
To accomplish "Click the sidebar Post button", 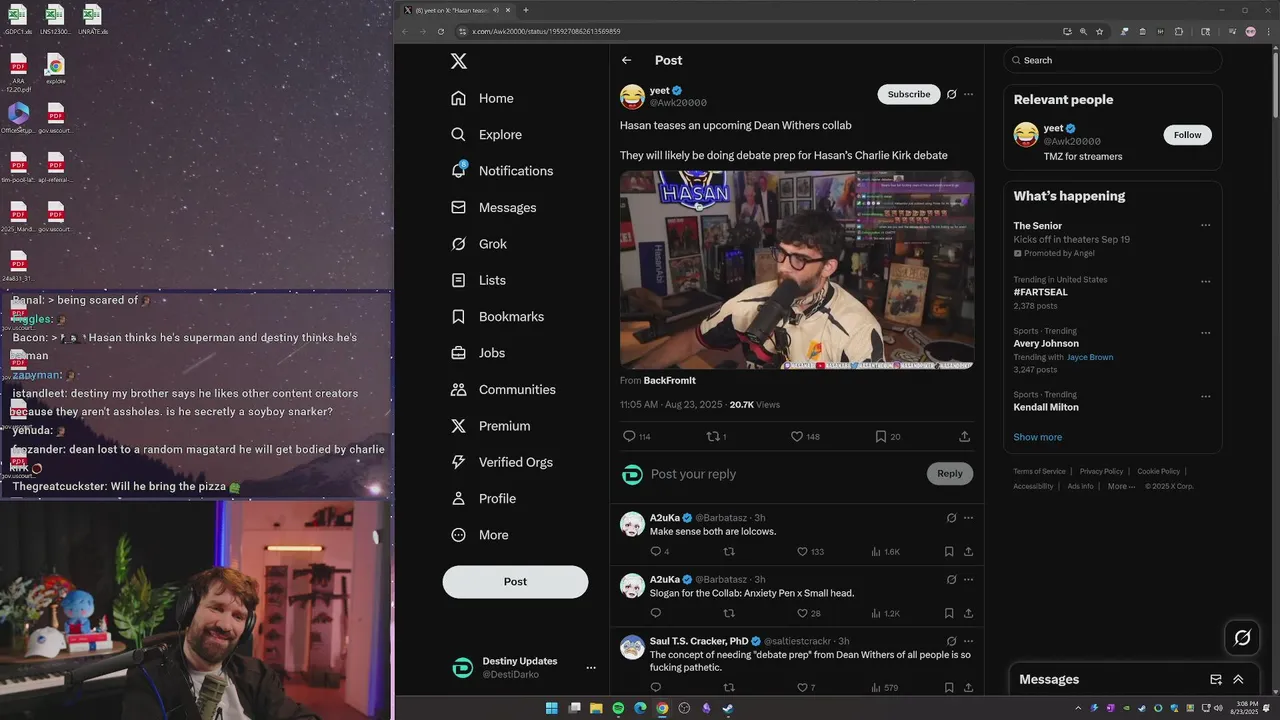I will 515,582.
